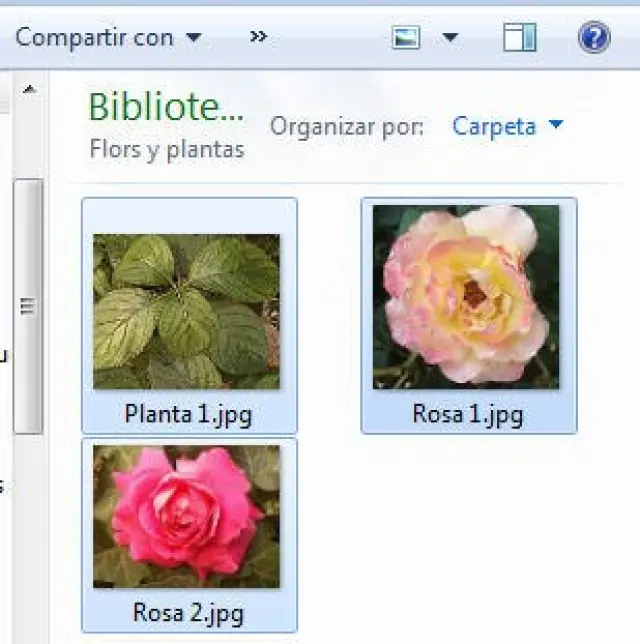Screen dimensions: 640x644
Task: Click the Flors y plantas subtitle text
Action: 167,149
